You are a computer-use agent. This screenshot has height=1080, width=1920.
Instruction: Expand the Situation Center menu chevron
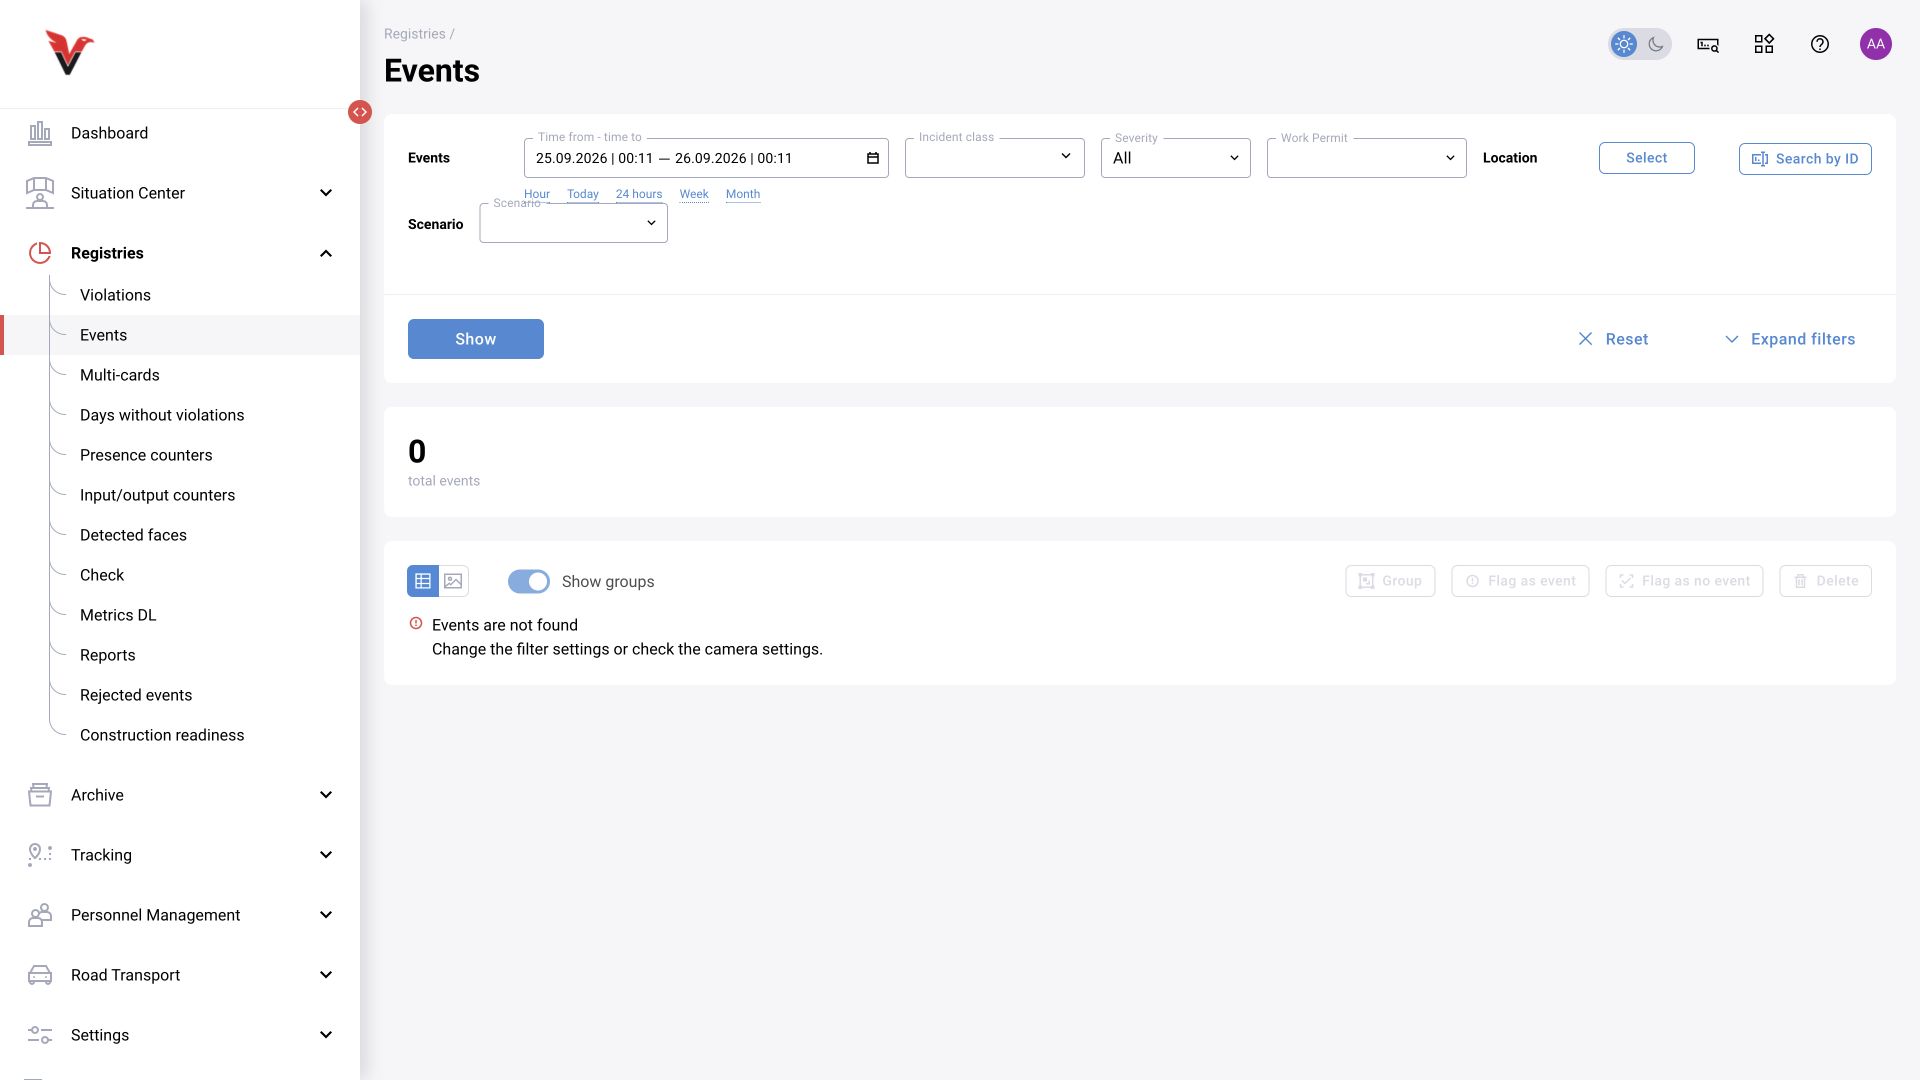coord(326,193)
